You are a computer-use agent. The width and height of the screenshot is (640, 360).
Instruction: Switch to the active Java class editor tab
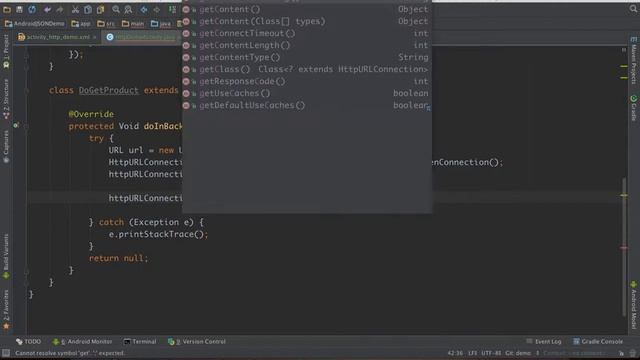[x=141, y=37]
